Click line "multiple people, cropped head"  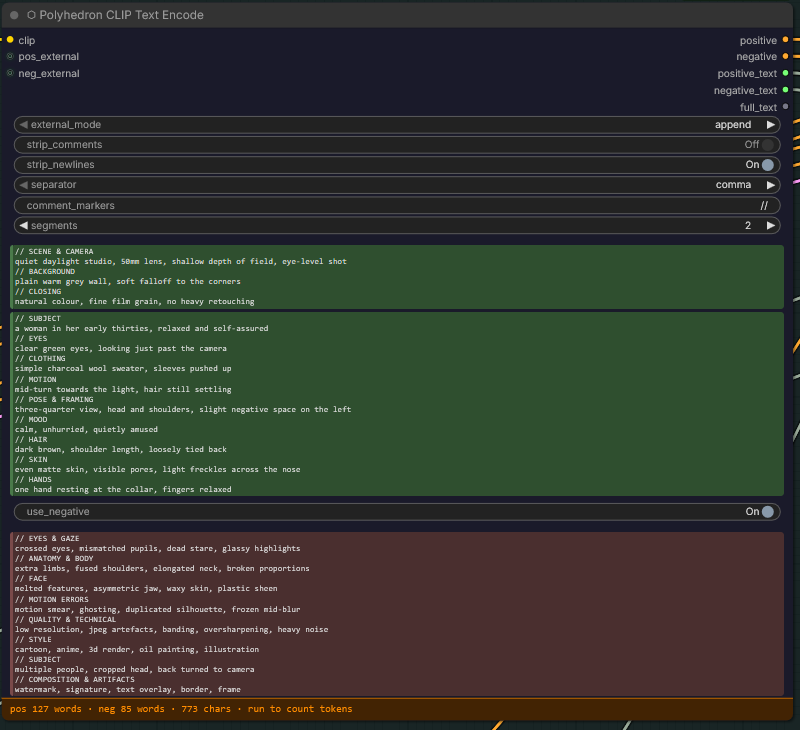(135, 669)
